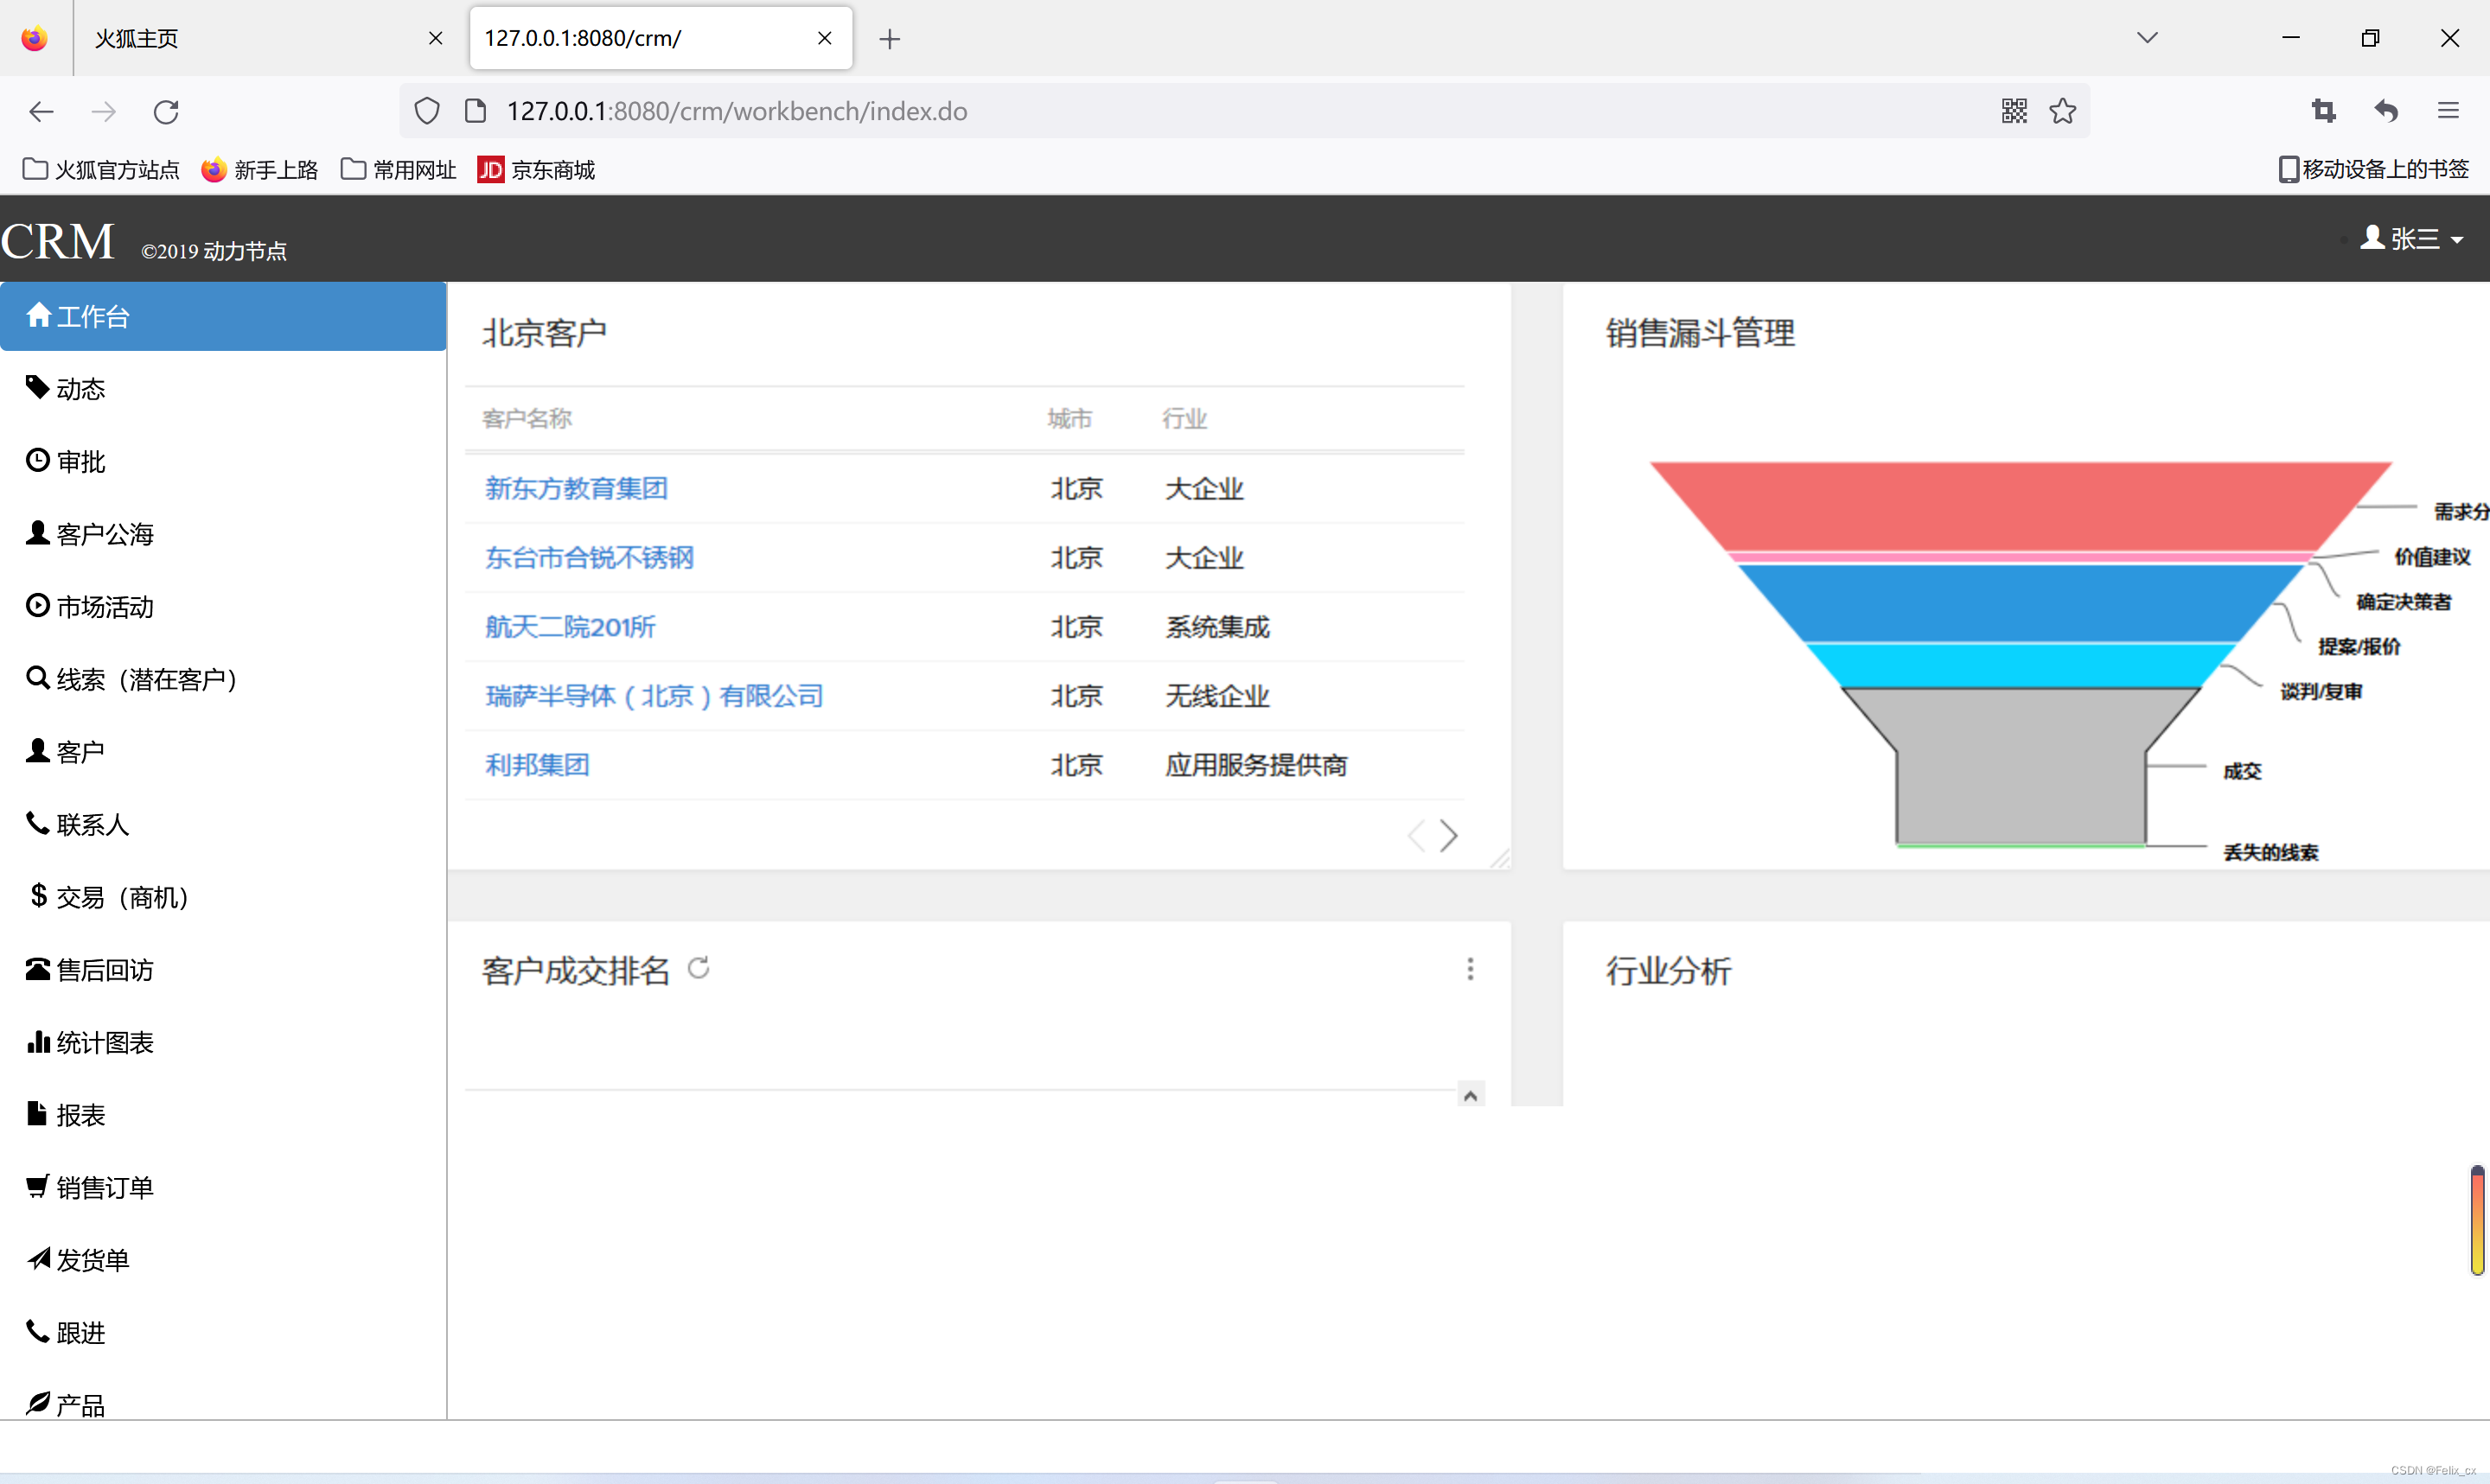This screenshot has width=2490, height=1484.
Task: Click the 应用服务提供商 industry cell
Action: point(1256,765)
